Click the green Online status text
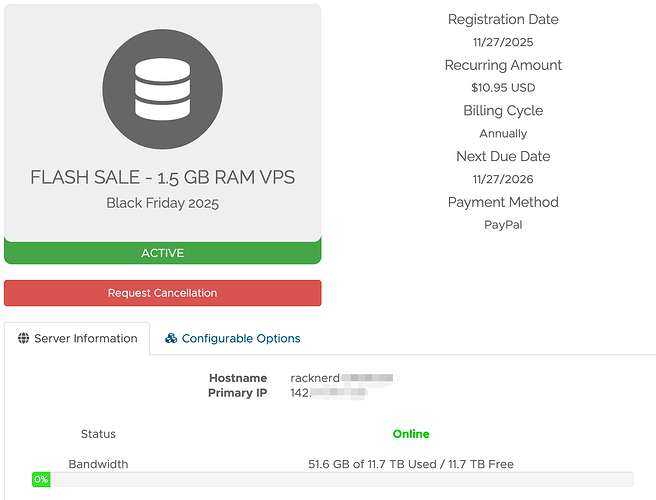 point(411,434)
